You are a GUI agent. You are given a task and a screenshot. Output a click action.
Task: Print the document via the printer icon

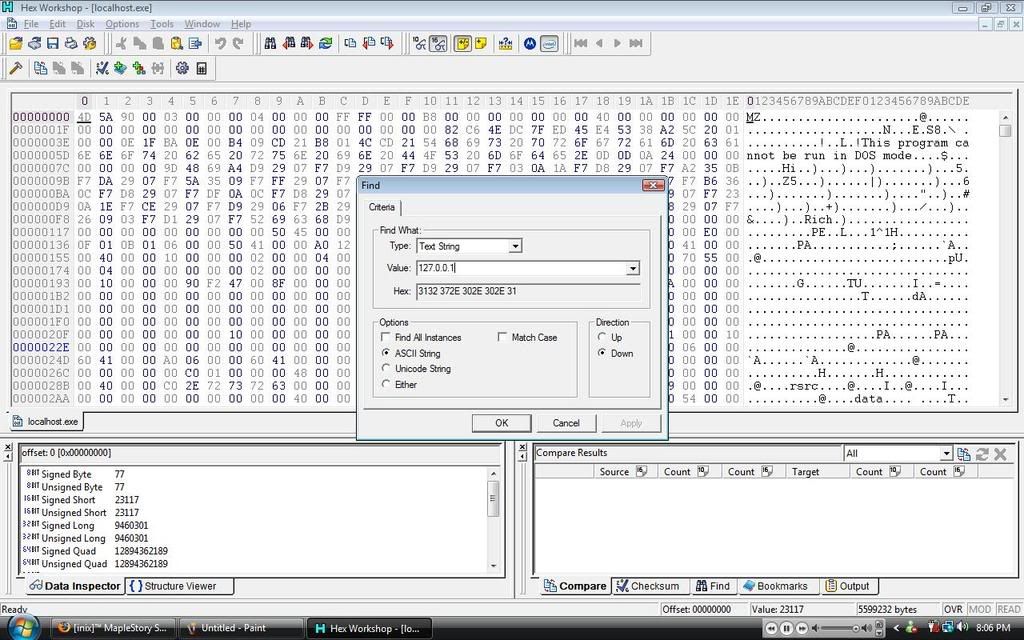coord(71,44)
